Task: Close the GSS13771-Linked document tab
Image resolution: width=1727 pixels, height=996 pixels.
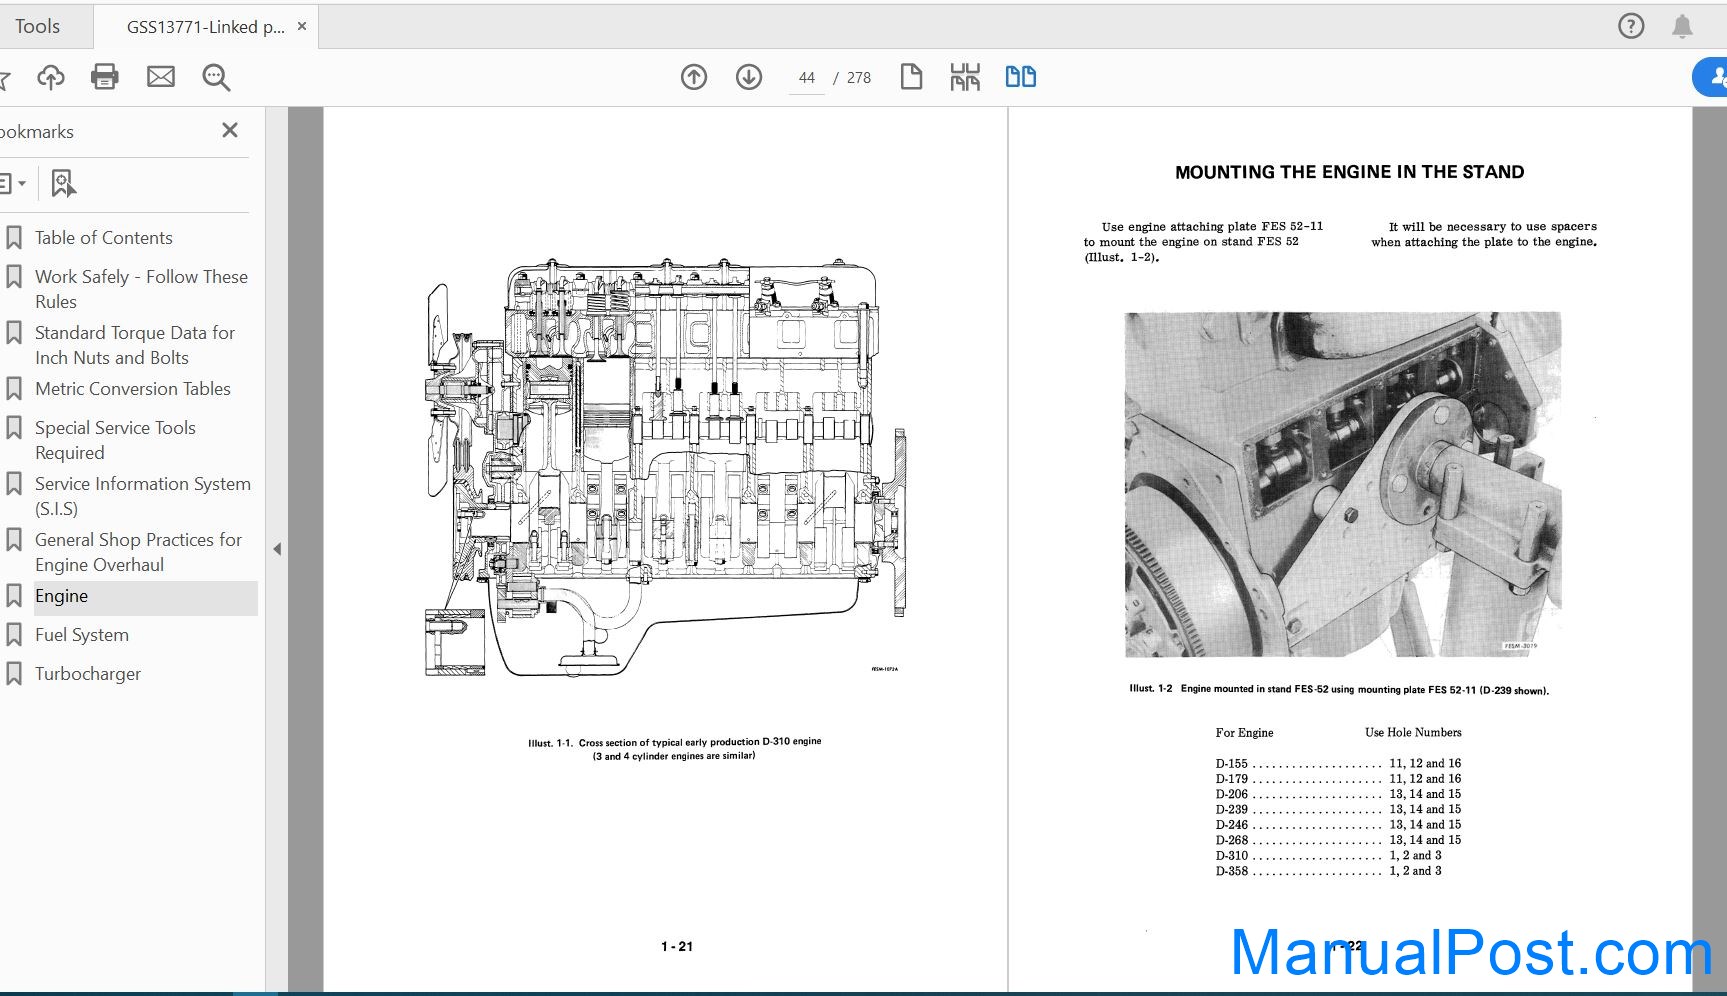Action: point(302,27)
